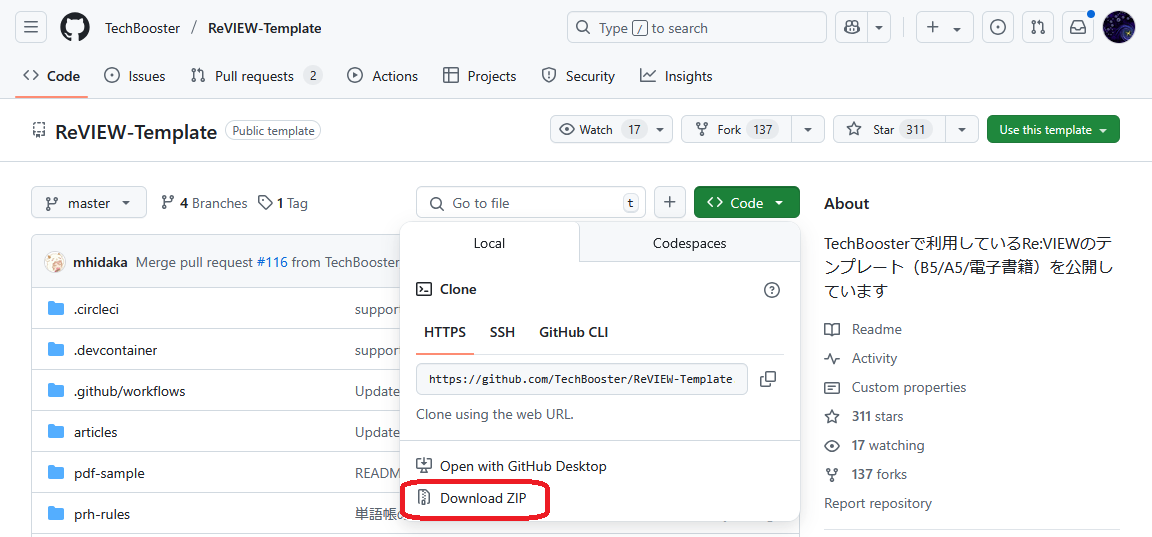Switch to the Projects tab

pos(480,76)
